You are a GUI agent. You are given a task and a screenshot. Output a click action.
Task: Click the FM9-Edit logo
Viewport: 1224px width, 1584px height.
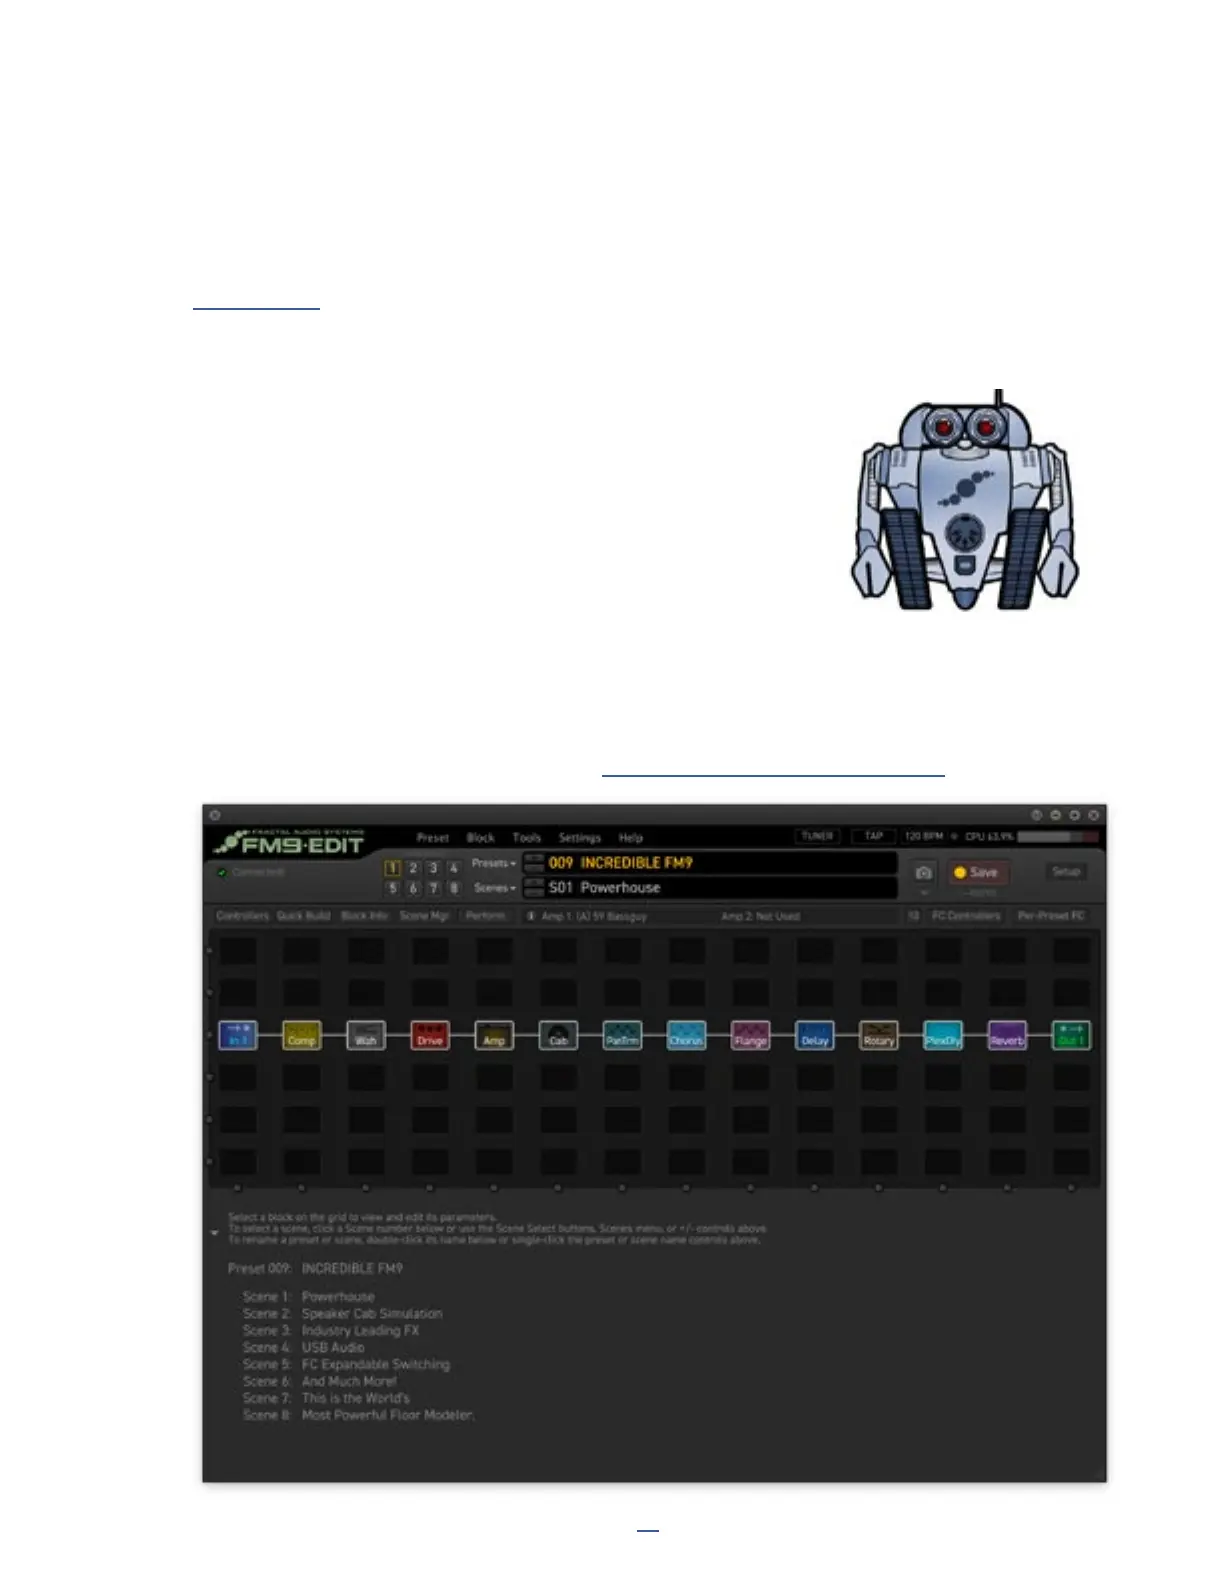[x=291, y=842]
